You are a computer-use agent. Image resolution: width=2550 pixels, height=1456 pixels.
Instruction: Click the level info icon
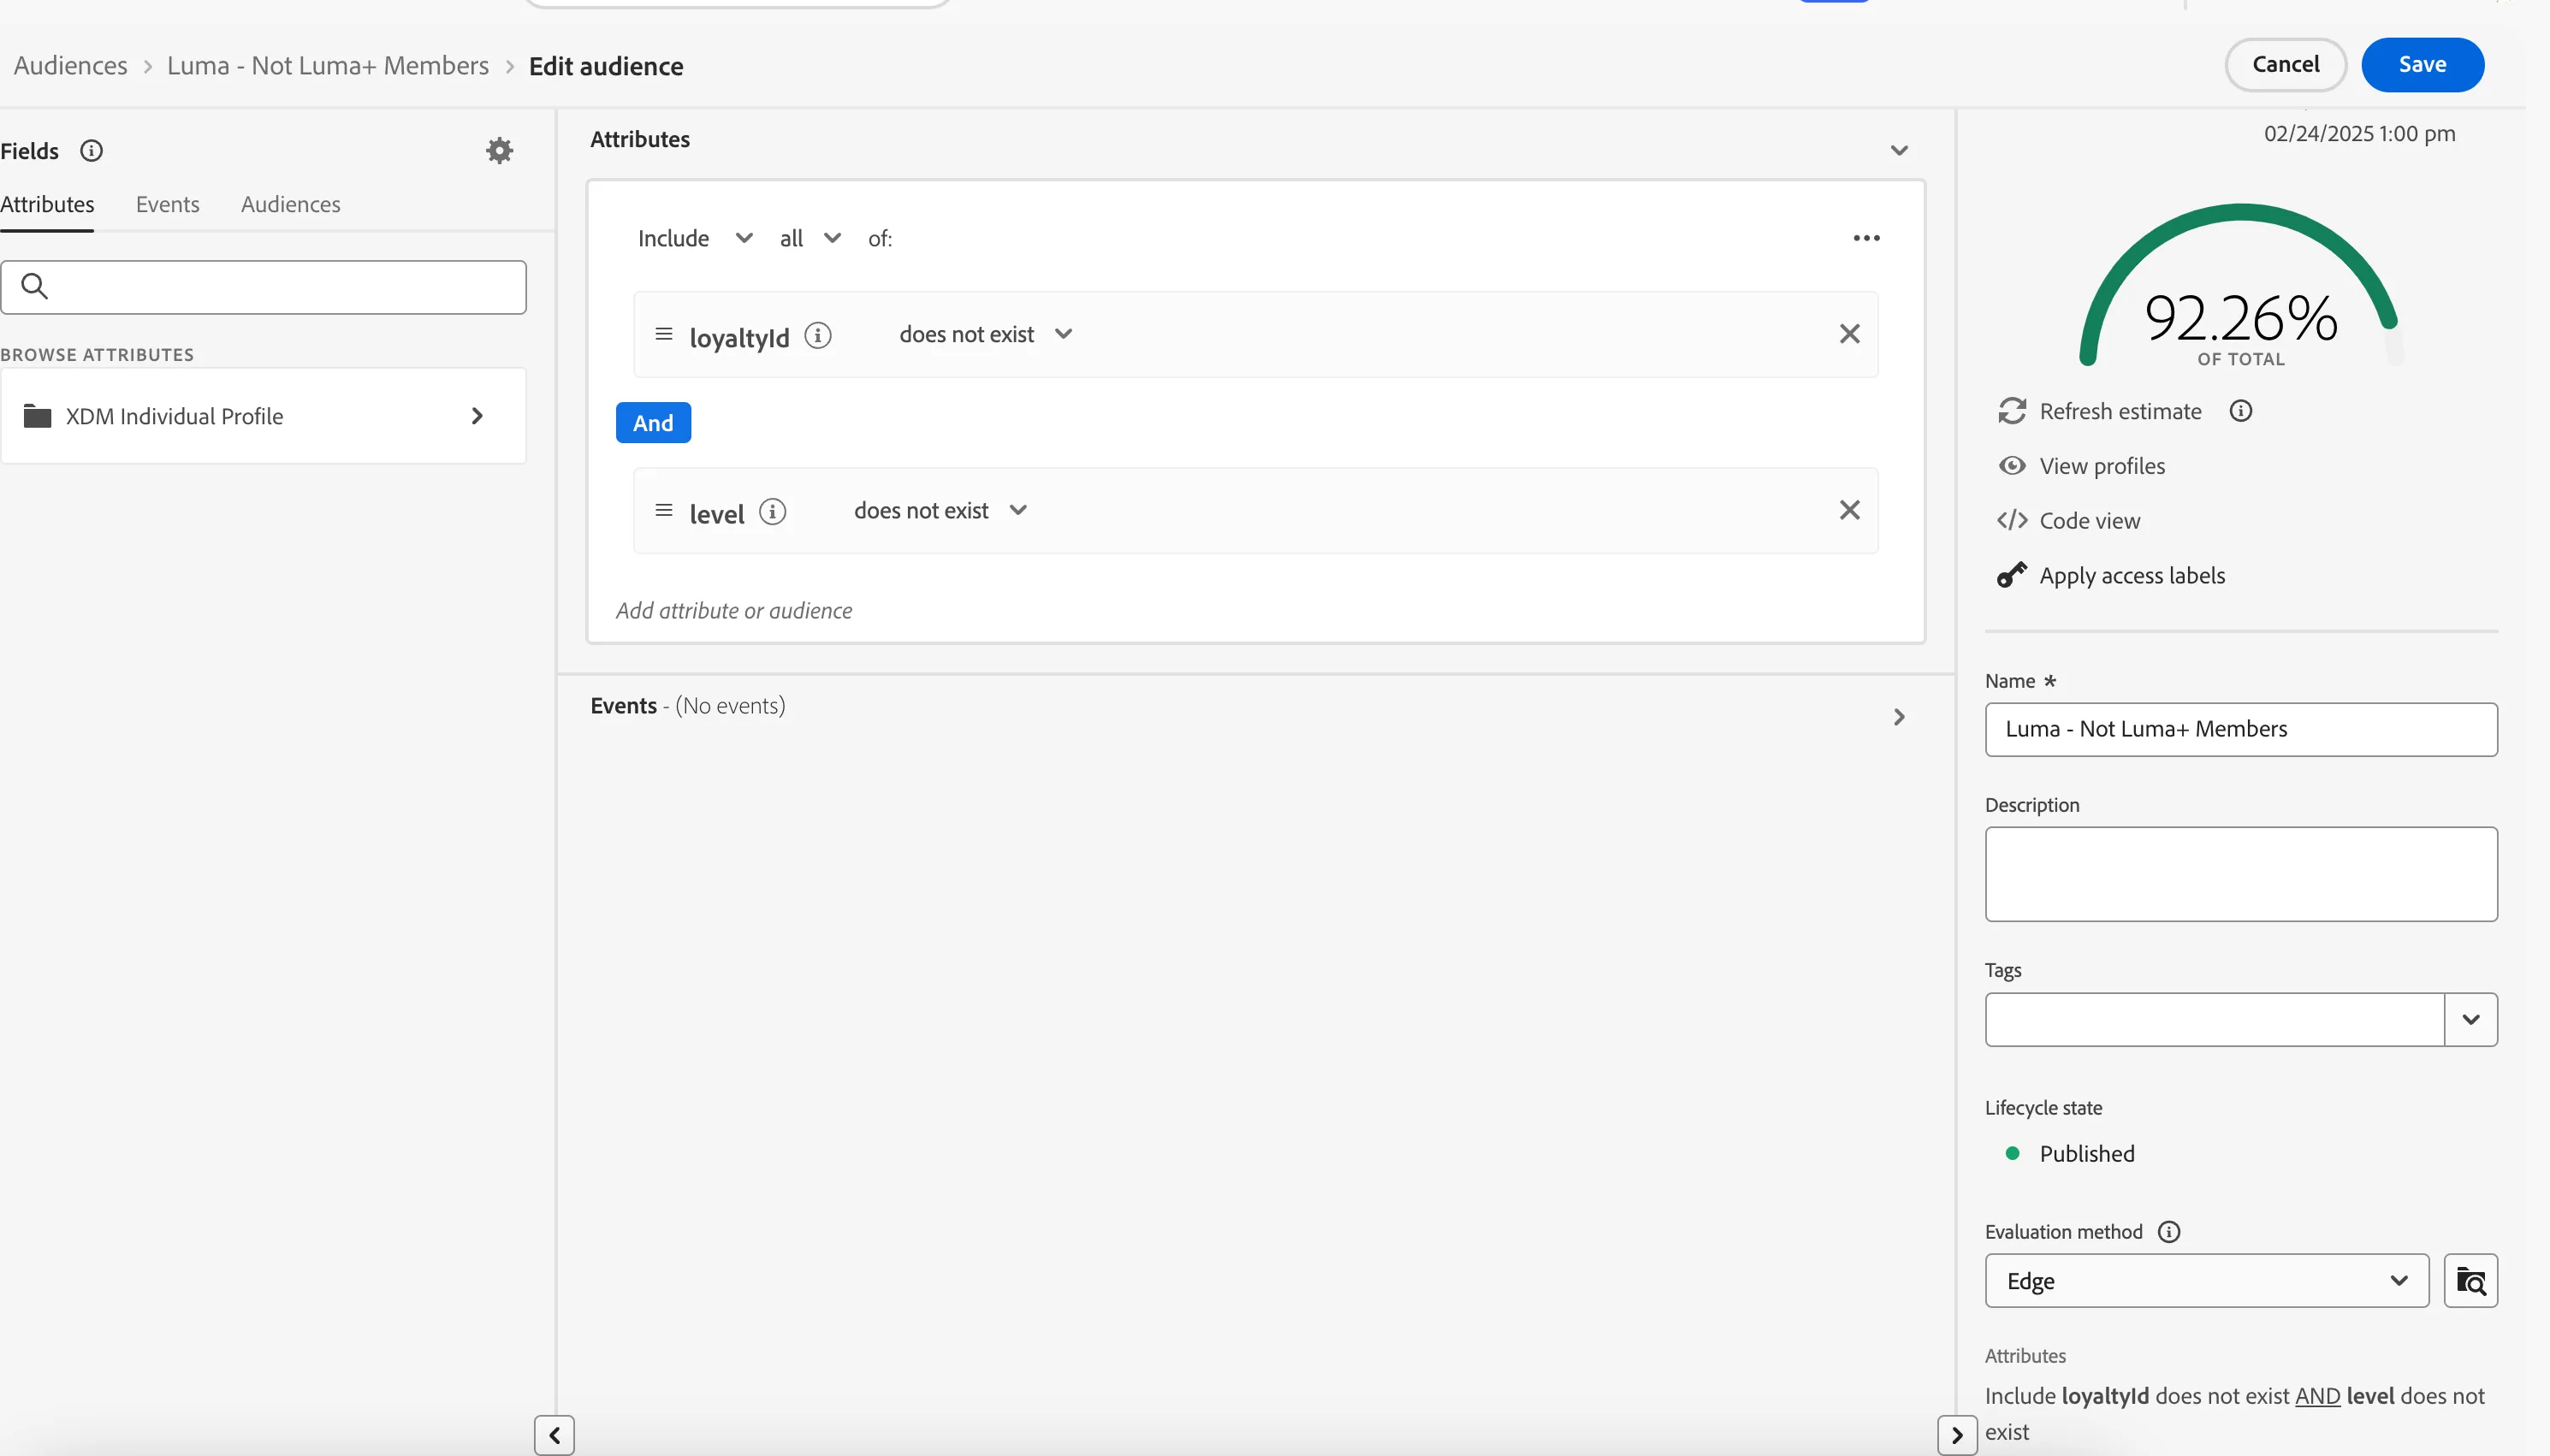pyautogui.click(x=773, y=512)
